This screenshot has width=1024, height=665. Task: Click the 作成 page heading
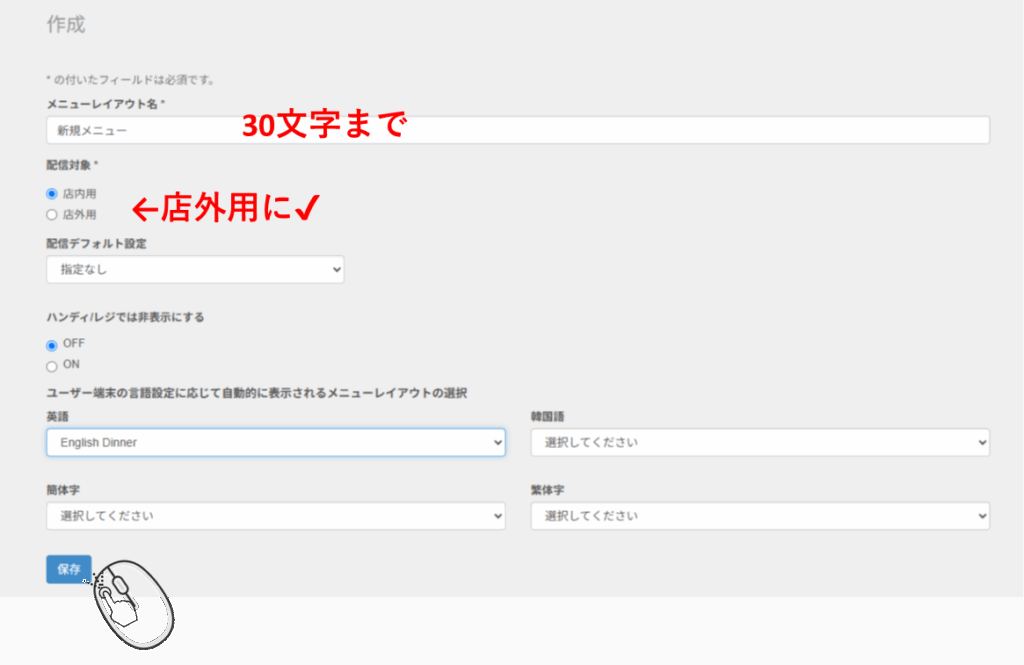point(66,25)
